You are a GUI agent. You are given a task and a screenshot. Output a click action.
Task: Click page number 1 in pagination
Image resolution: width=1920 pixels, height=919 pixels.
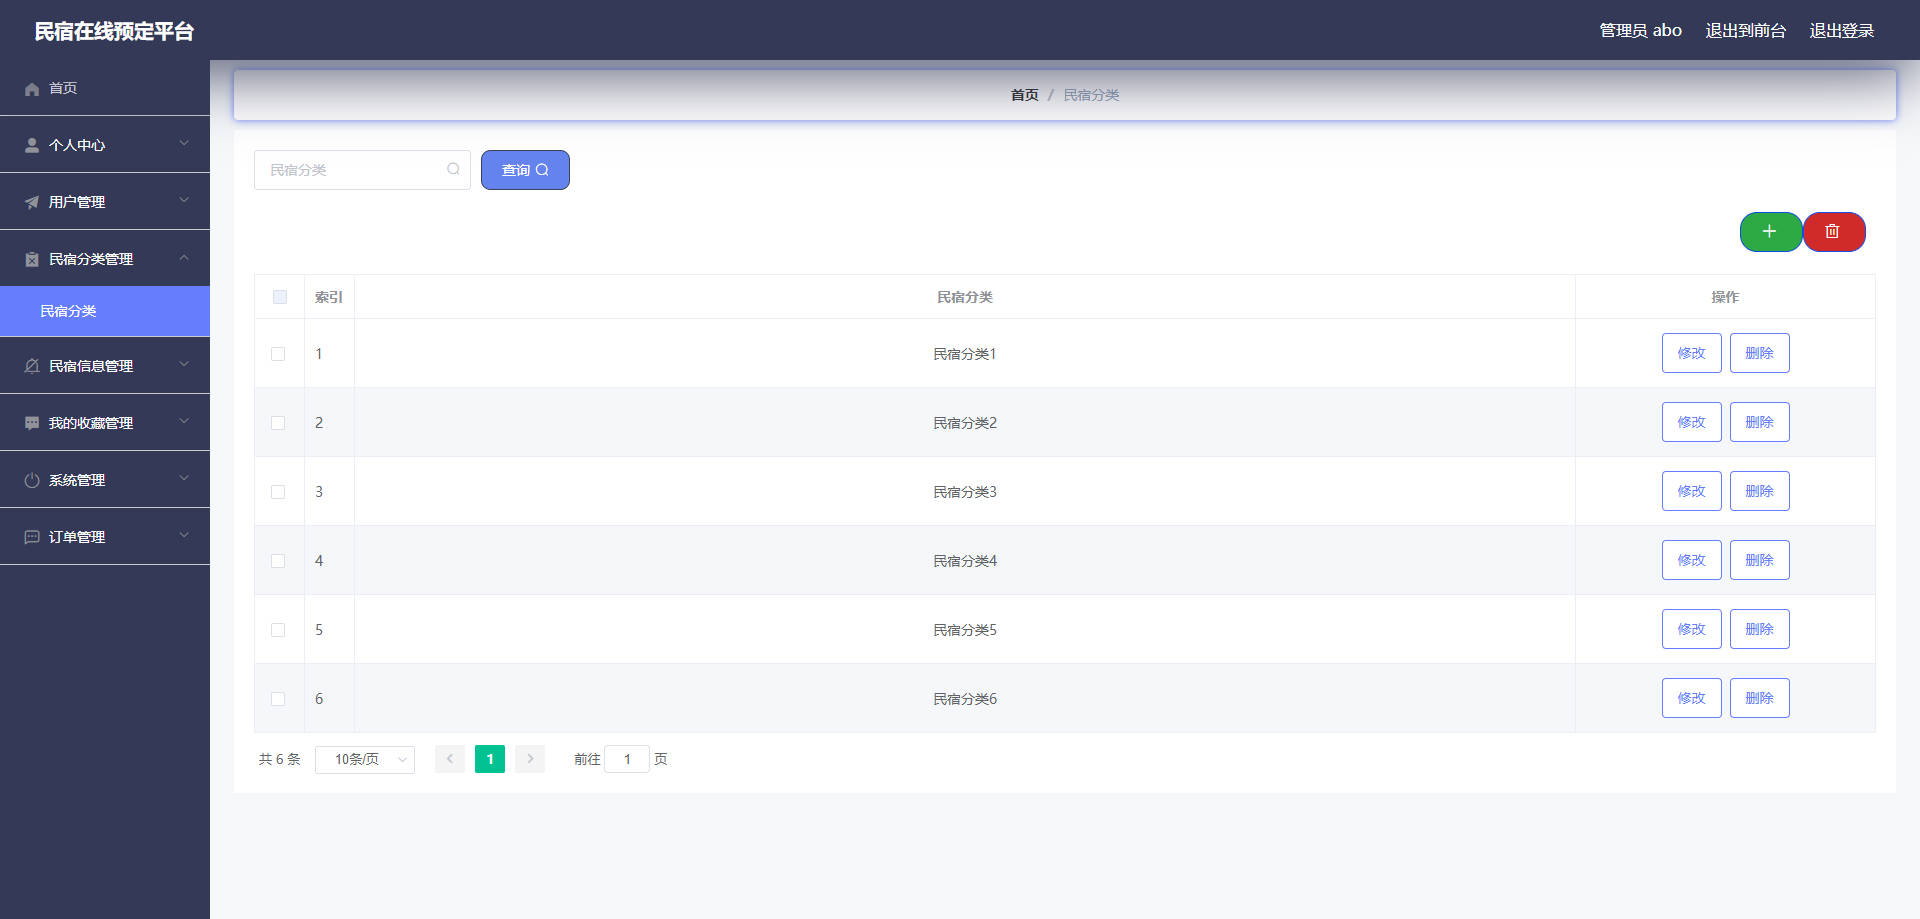pyautogui.click(x=490, y=759)
